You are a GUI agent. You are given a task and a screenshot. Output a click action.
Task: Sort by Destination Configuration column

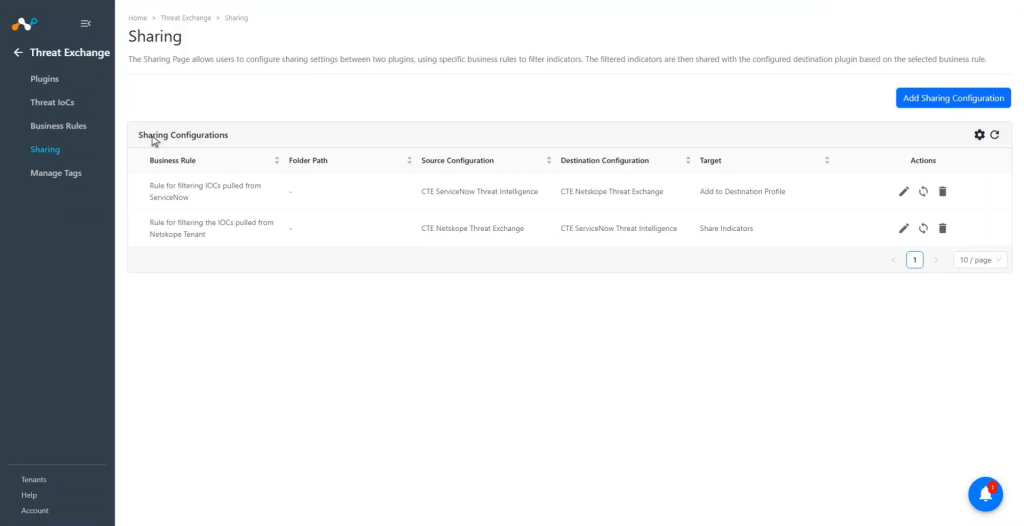(688, 160)
